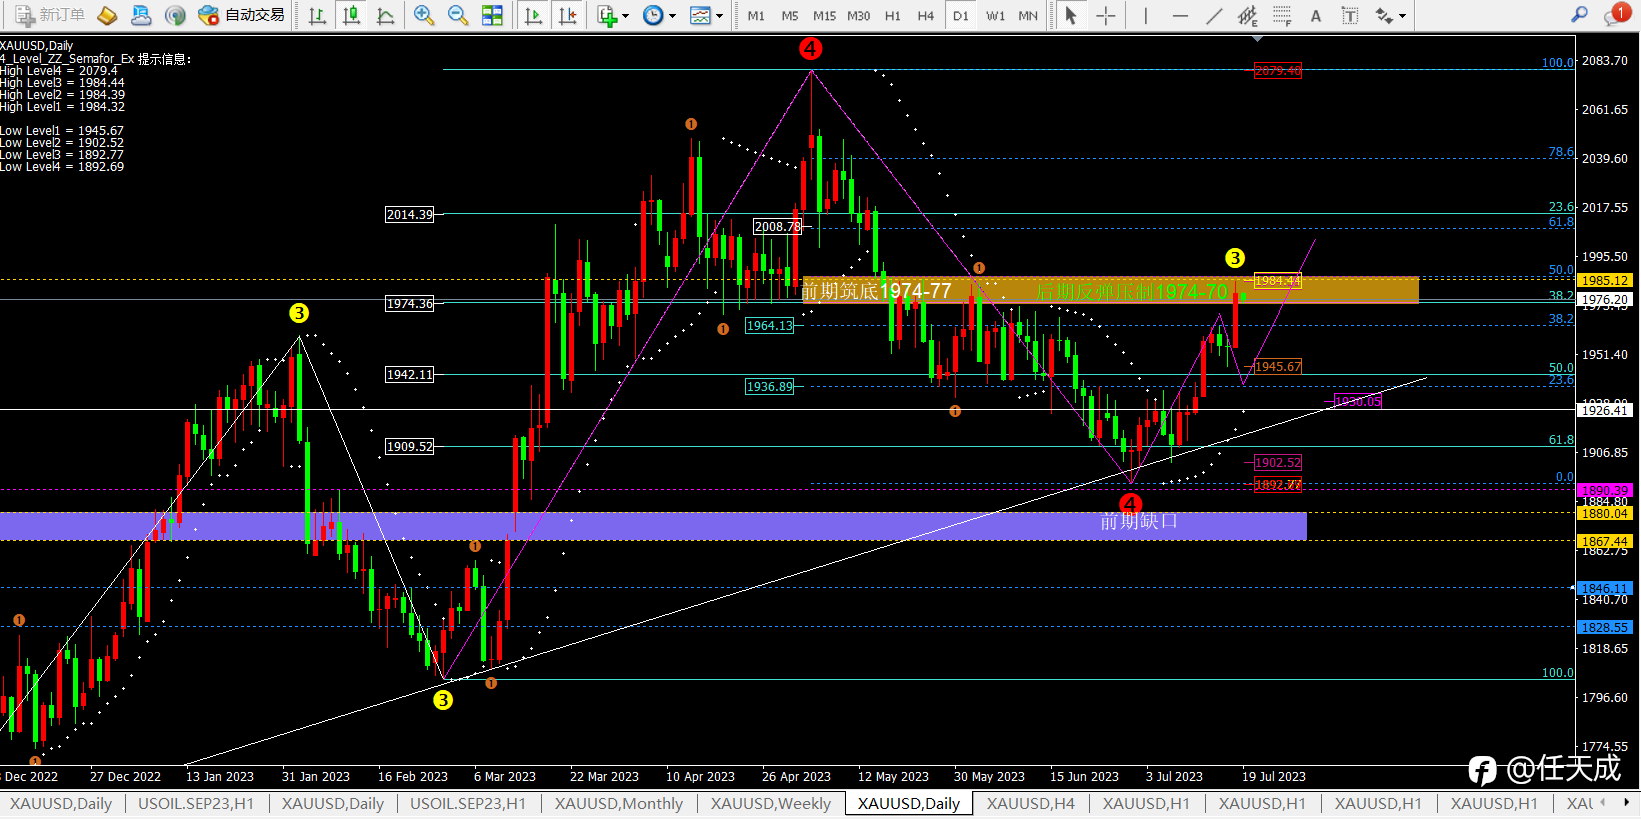Open the add indicator icon
The height and width of the screenshot is (819, 1641).
606,15
